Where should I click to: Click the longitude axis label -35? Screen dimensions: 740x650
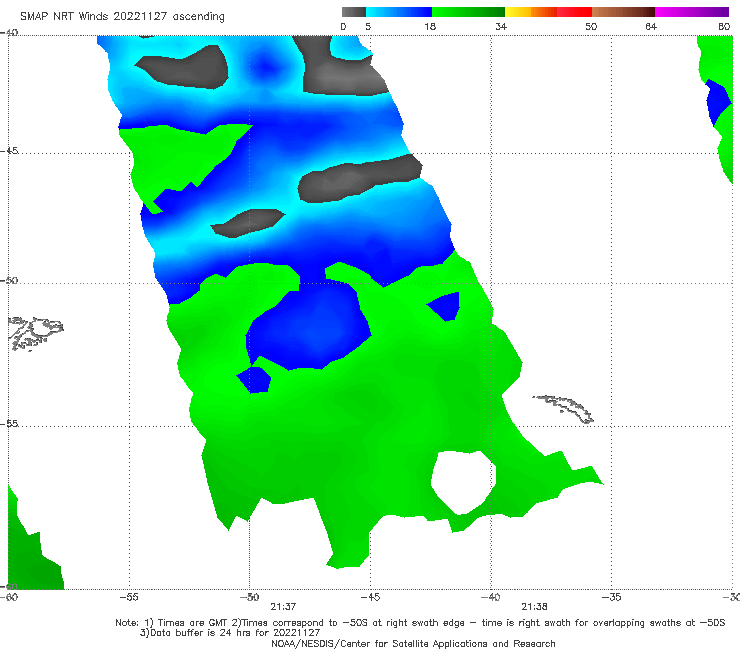[x=612, y=597]
